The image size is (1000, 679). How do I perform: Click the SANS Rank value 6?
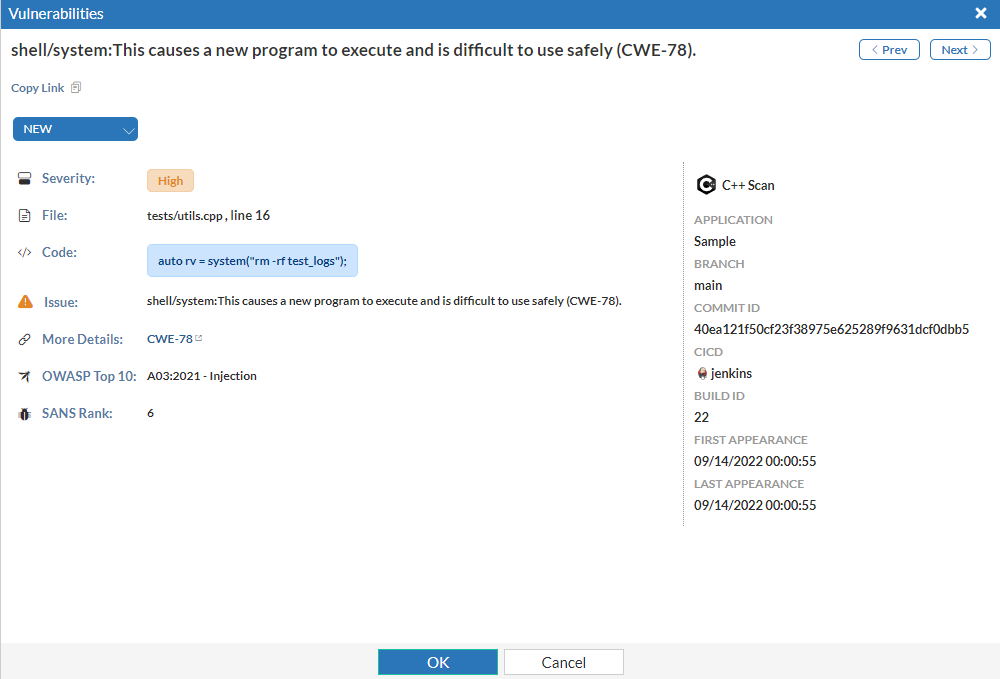(151, 413)
